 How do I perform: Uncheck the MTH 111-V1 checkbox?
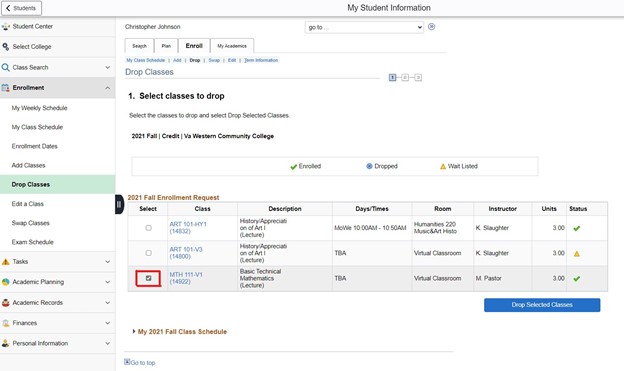[x=148, y=278]
